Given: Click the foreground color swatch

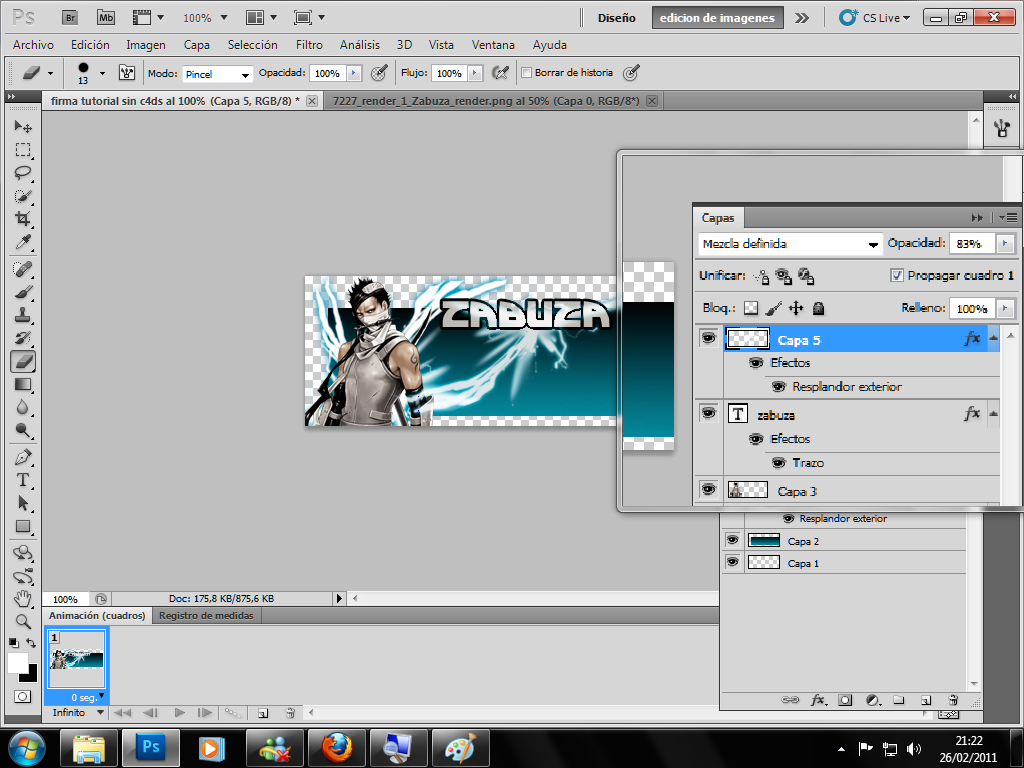Looking at the screenshot, I should [x=17, y=663].
